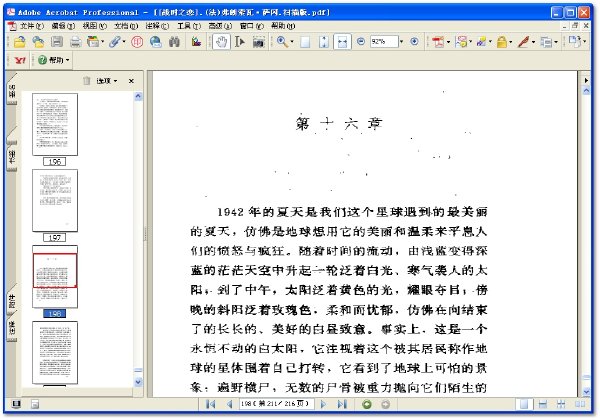Click the Create PDF toolbar icon
The image size is (600, 420).
[x=438, y=42]
